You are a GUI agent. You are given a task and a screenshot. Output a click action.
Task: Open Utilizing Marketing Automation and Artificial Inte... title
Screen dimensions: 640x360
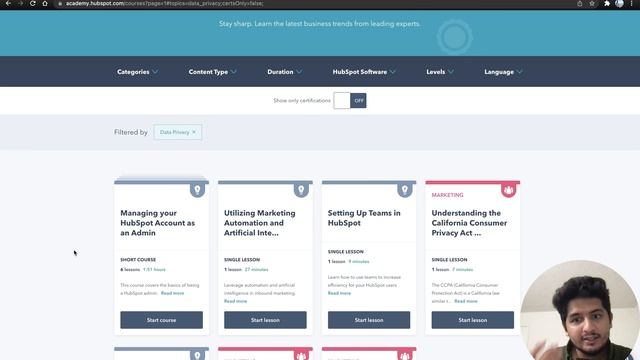[x=260, y=223]
